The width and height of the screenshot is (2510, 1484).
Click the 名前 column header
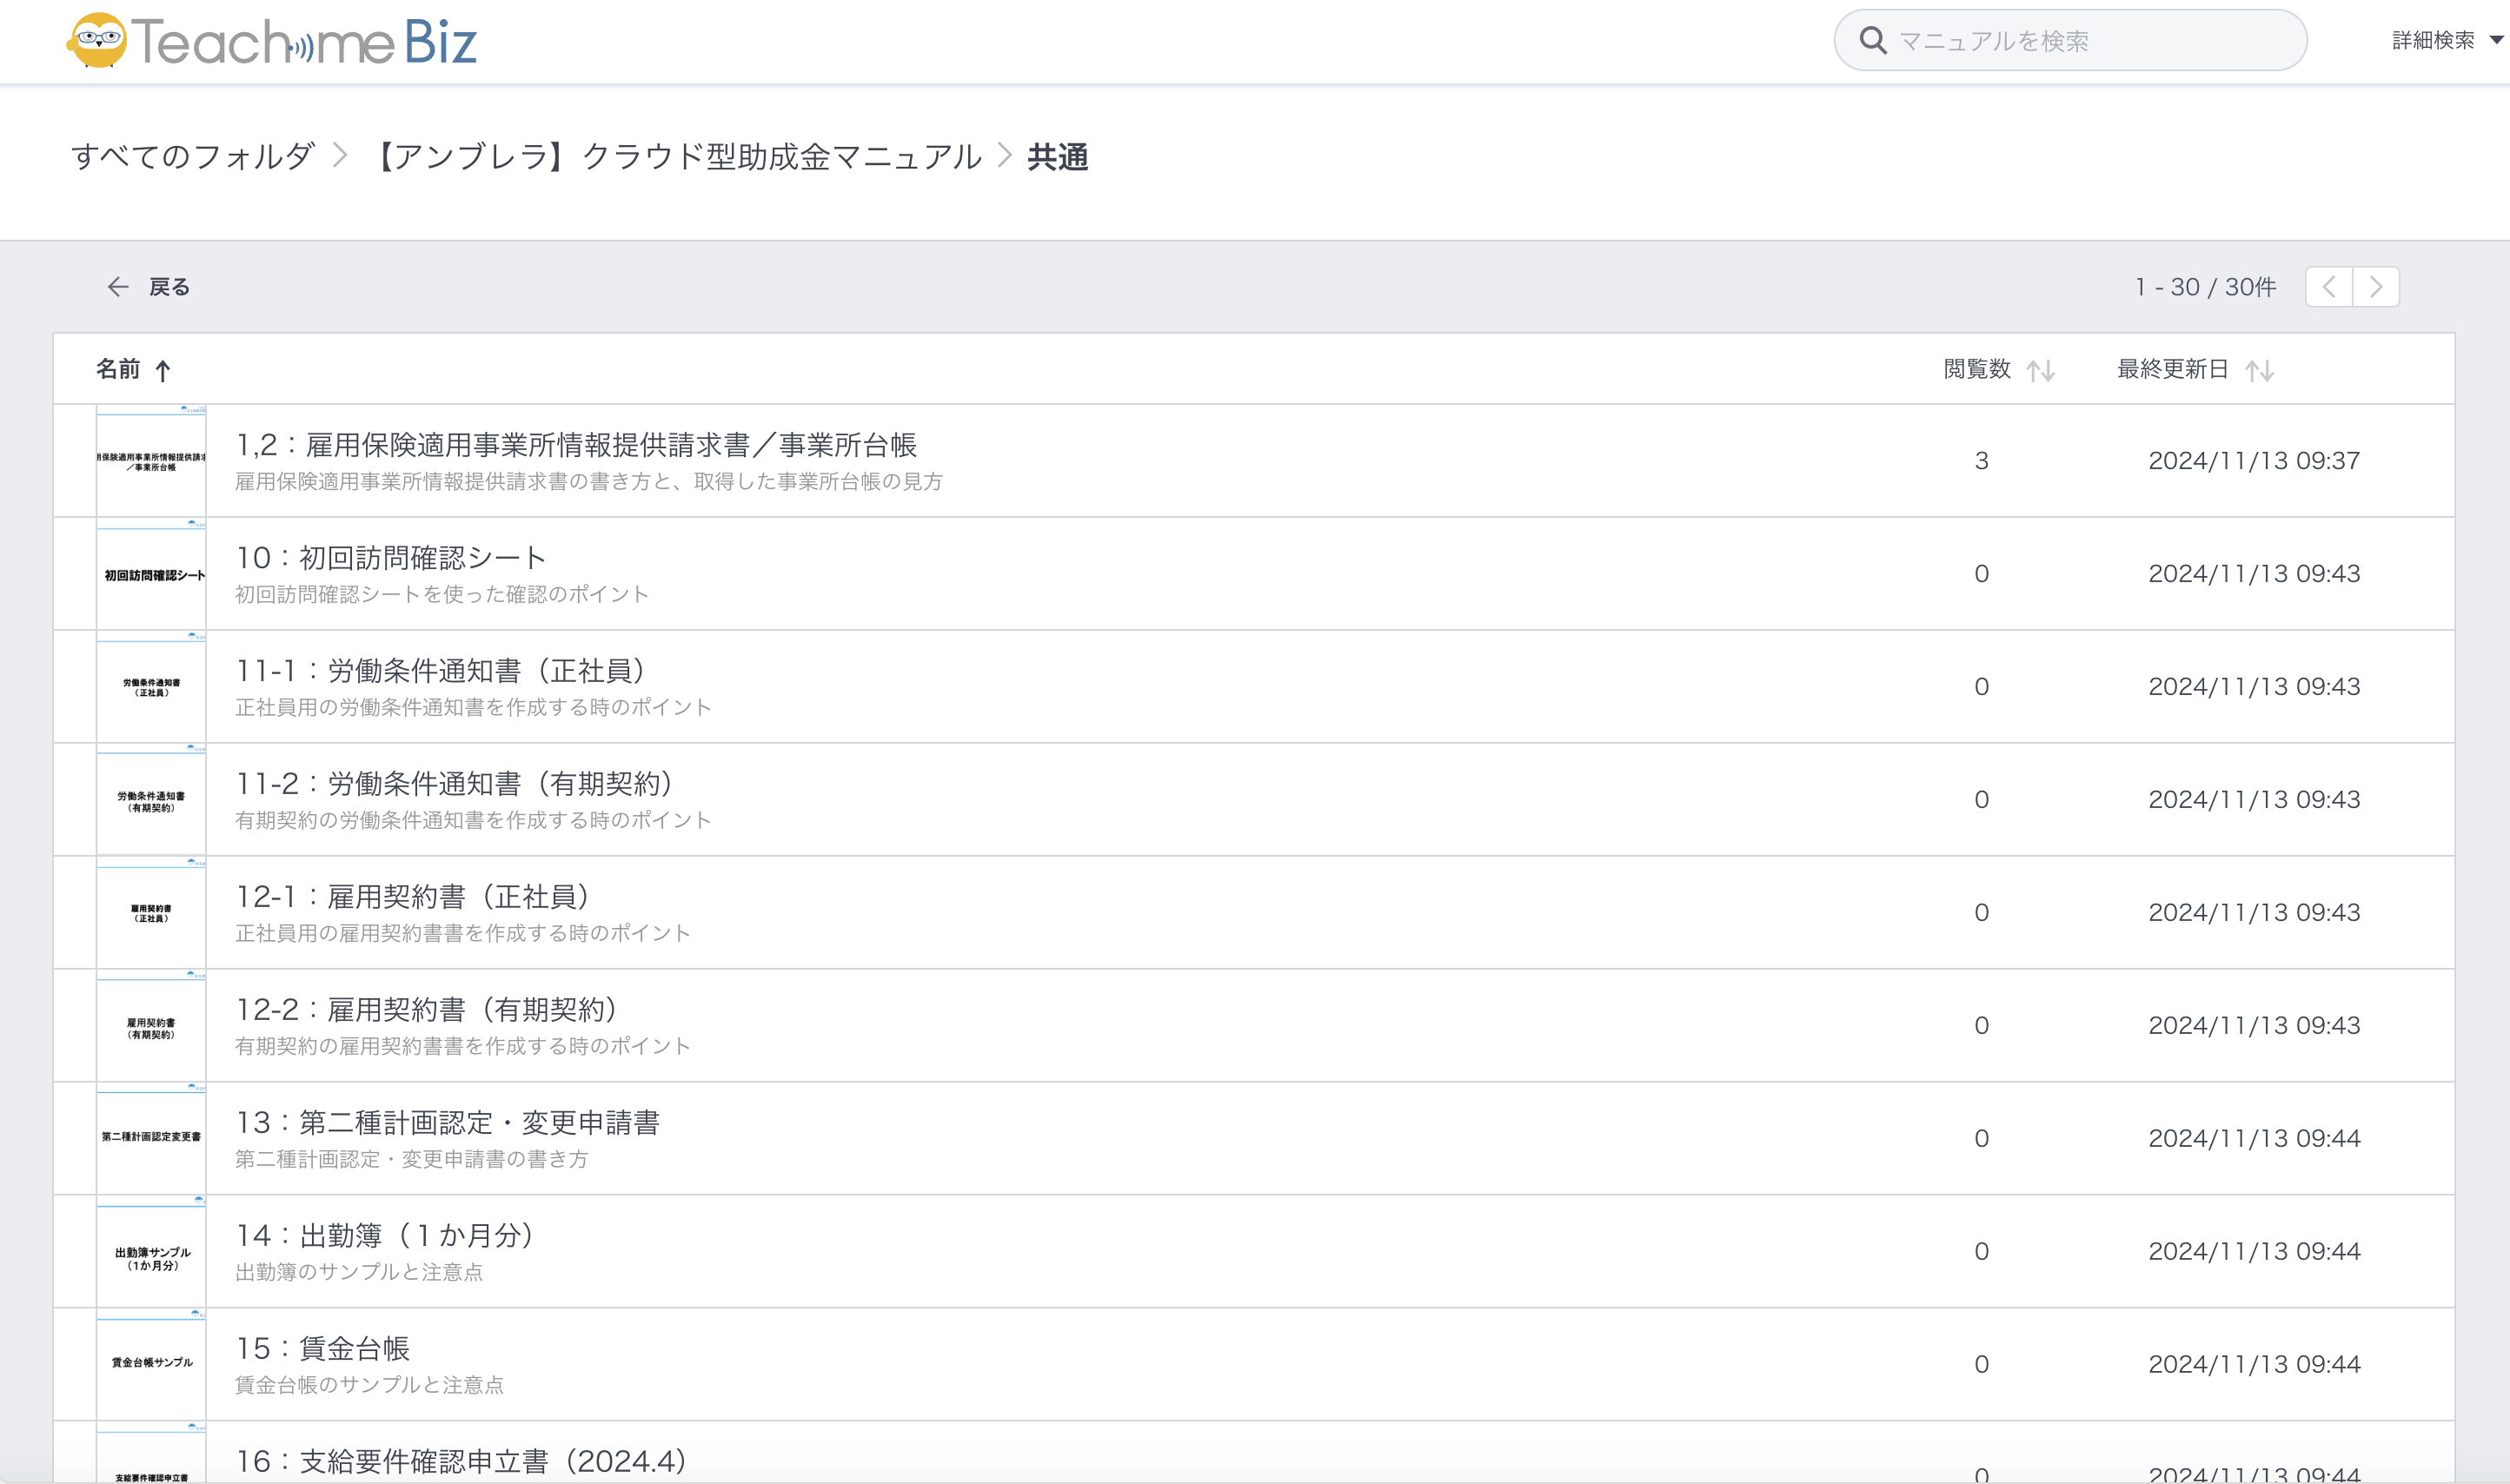click(x=118, y=369)
